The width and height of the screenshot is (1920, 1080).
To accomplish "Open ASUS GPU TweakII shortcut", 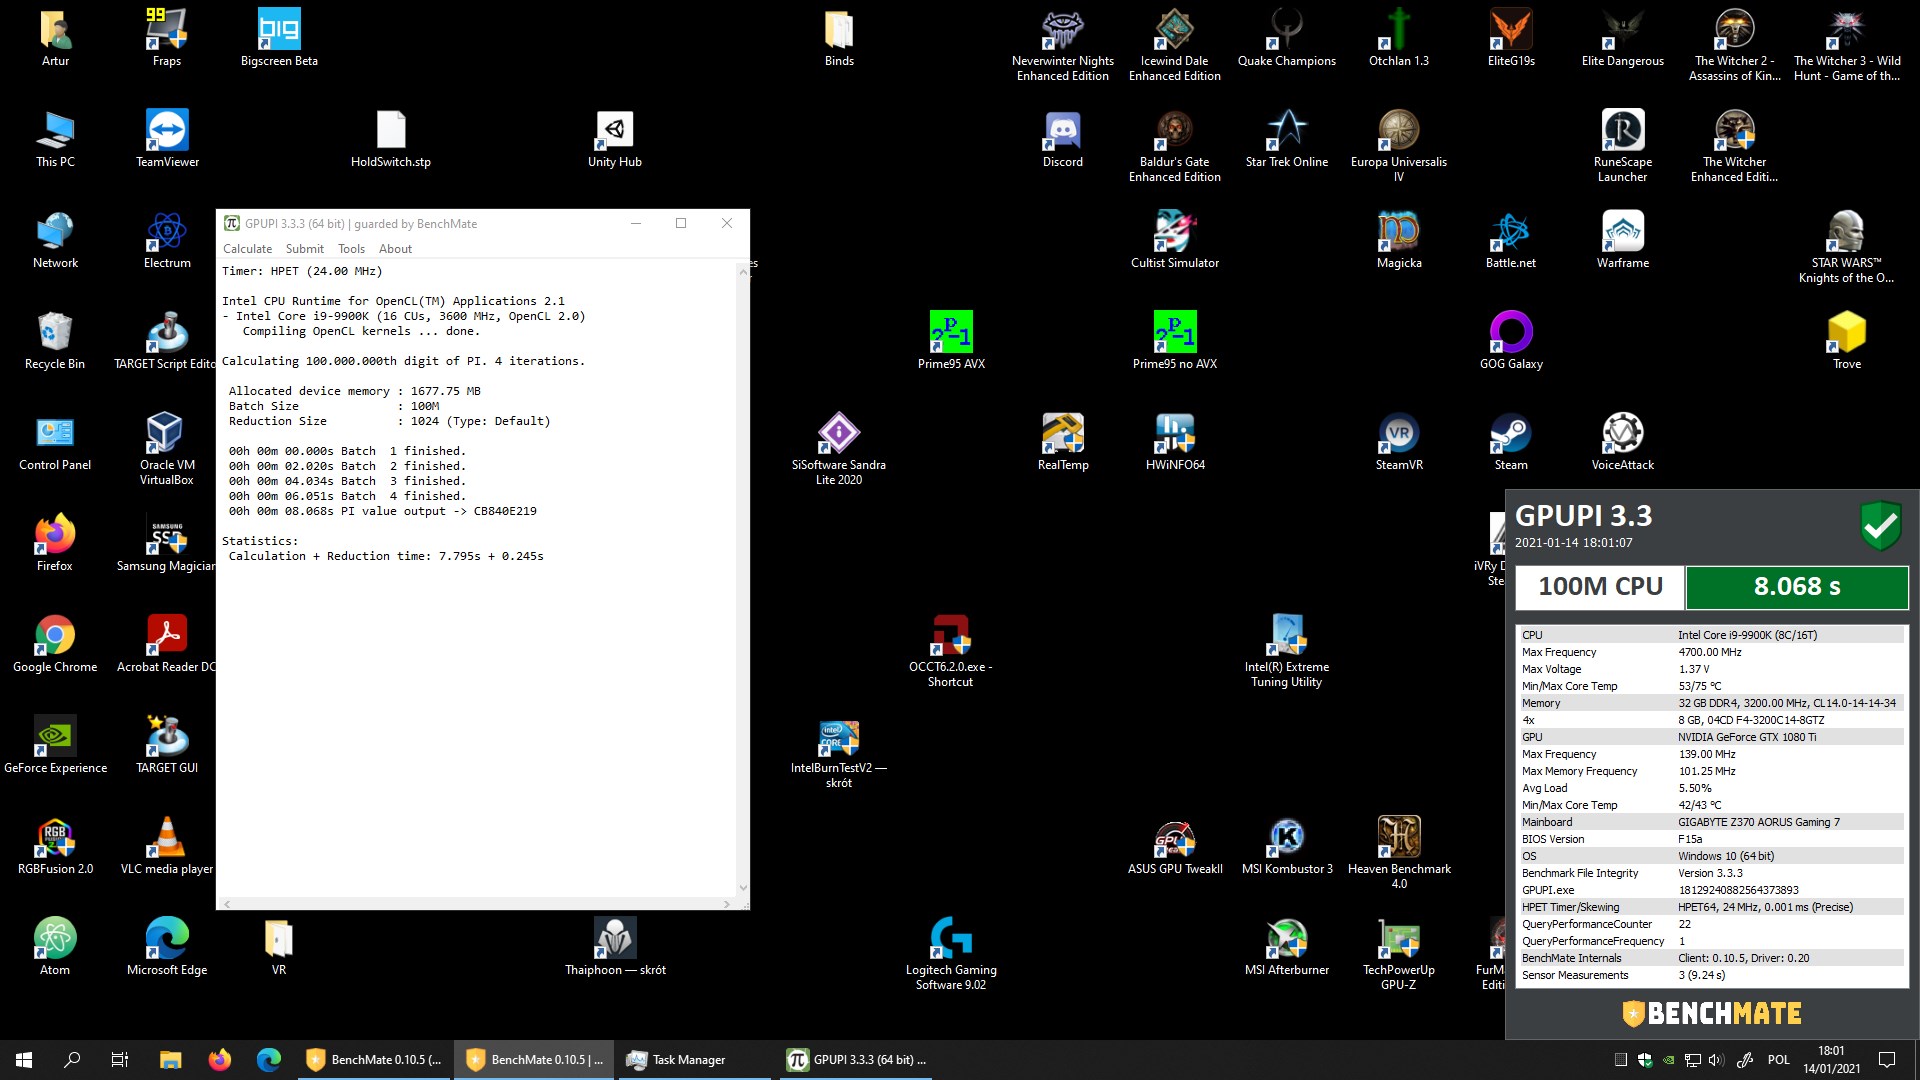I will pos(1175,846).
